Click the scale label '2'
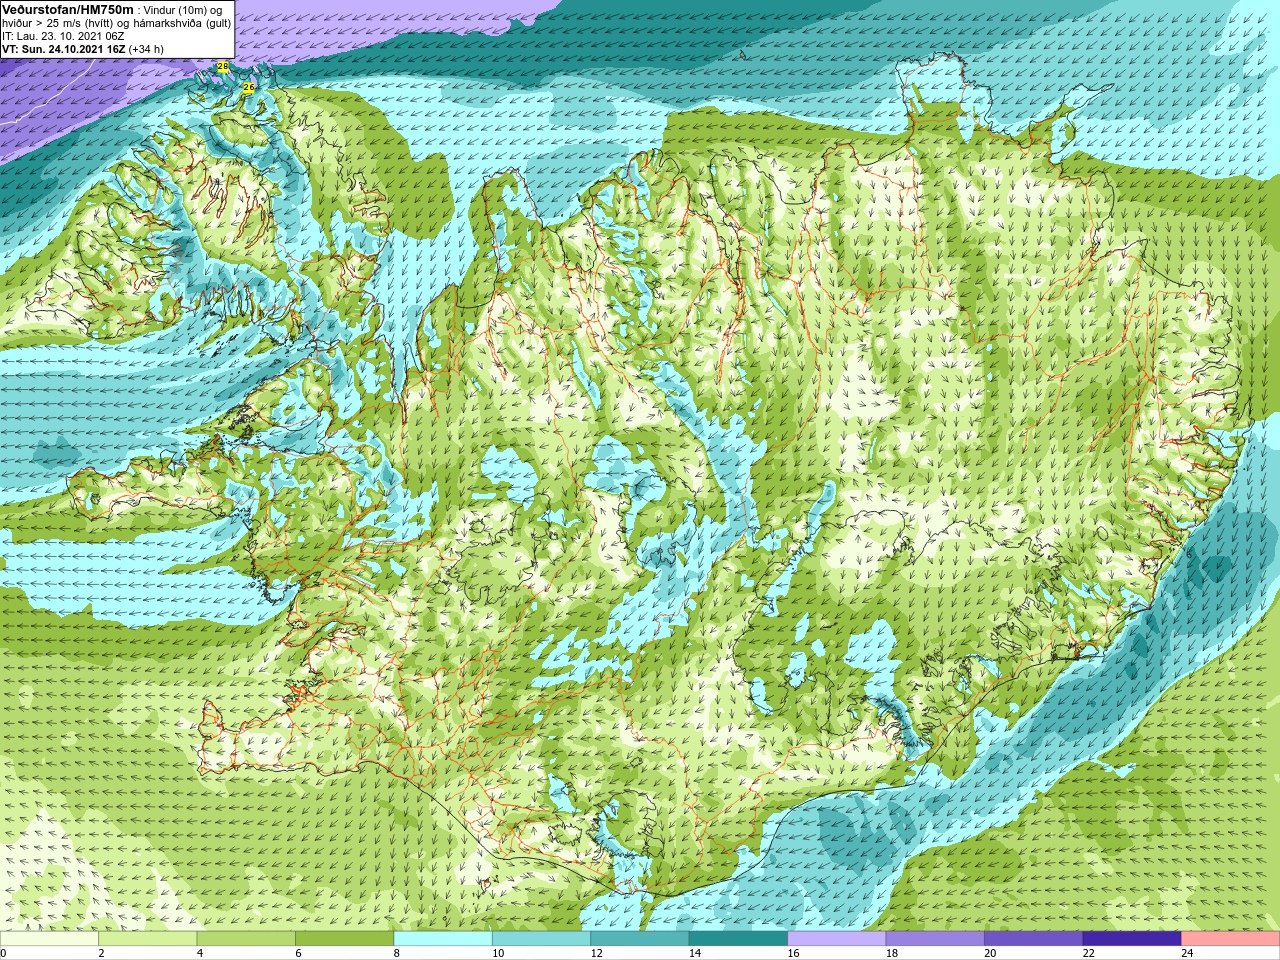This screenshot has width=1280, height=960. tap(101, 953)
